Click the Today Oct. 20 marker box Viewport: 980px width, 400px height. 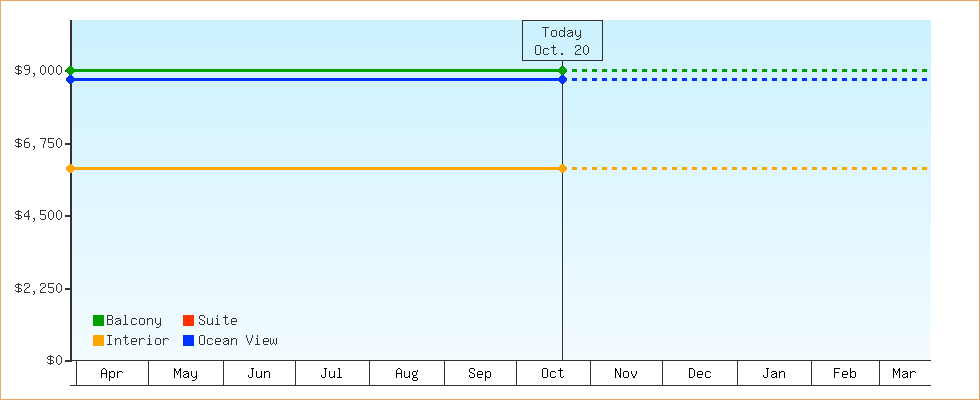coord(562,41)
